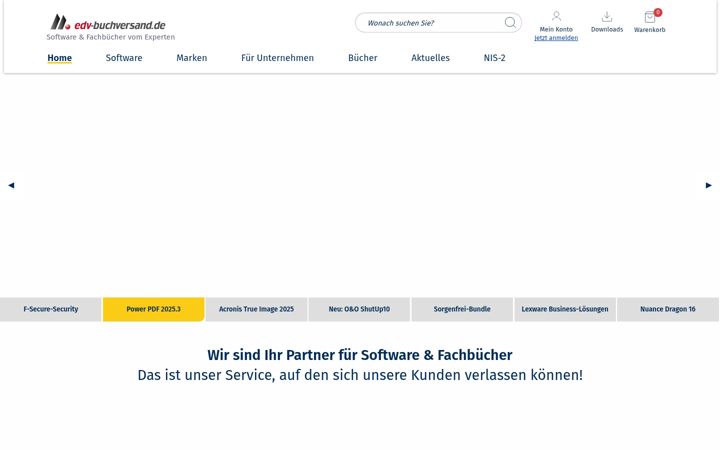Click tagline 'Software & Fachbücher vom Experten'
This screenshot has width=720, height=450.
tap(111, 37)
